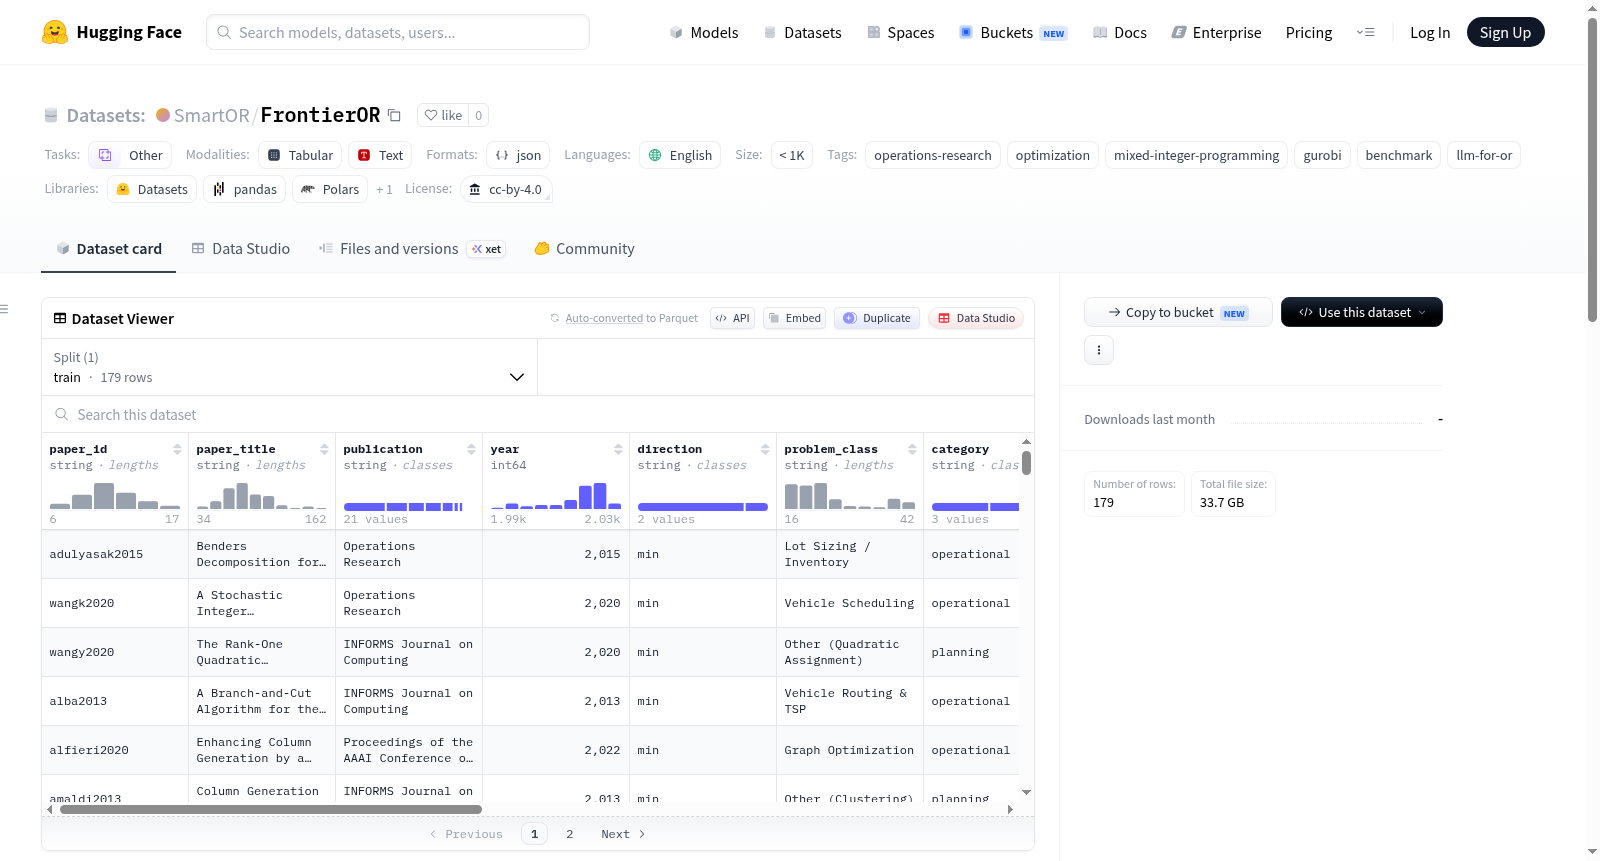The width and height of the screenshot is (1600, 861).
Task: Go to Spaces
Action: (901, 32)
